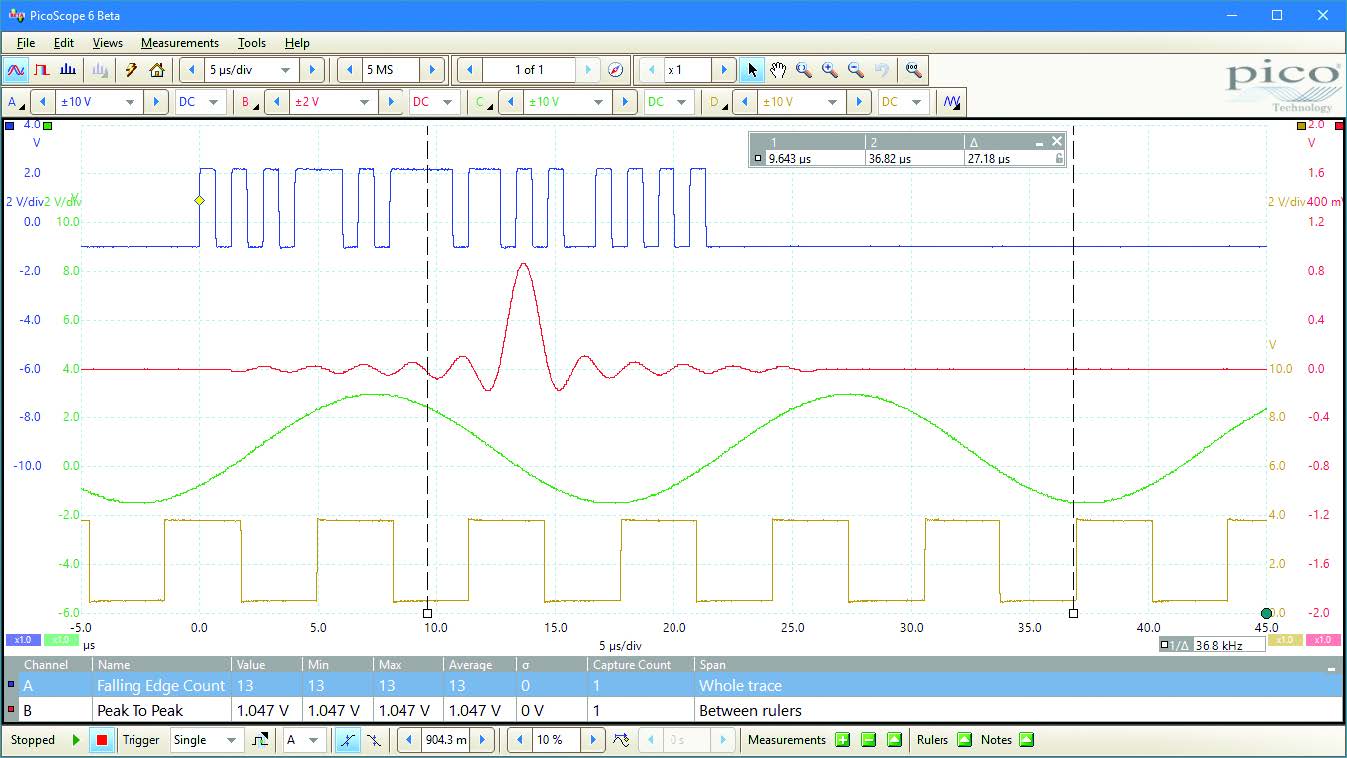Close the ruler readout box
Viewport: 1347px width, 758px height.
tap(1056, 142)
